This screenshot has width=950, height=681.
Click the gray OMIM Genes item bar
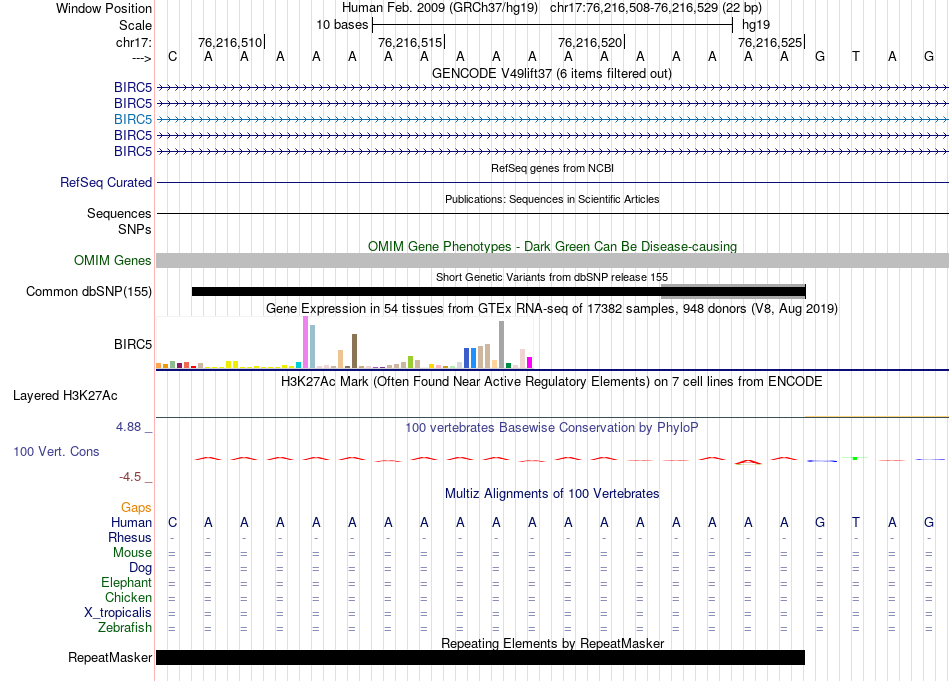click(553, 261)
